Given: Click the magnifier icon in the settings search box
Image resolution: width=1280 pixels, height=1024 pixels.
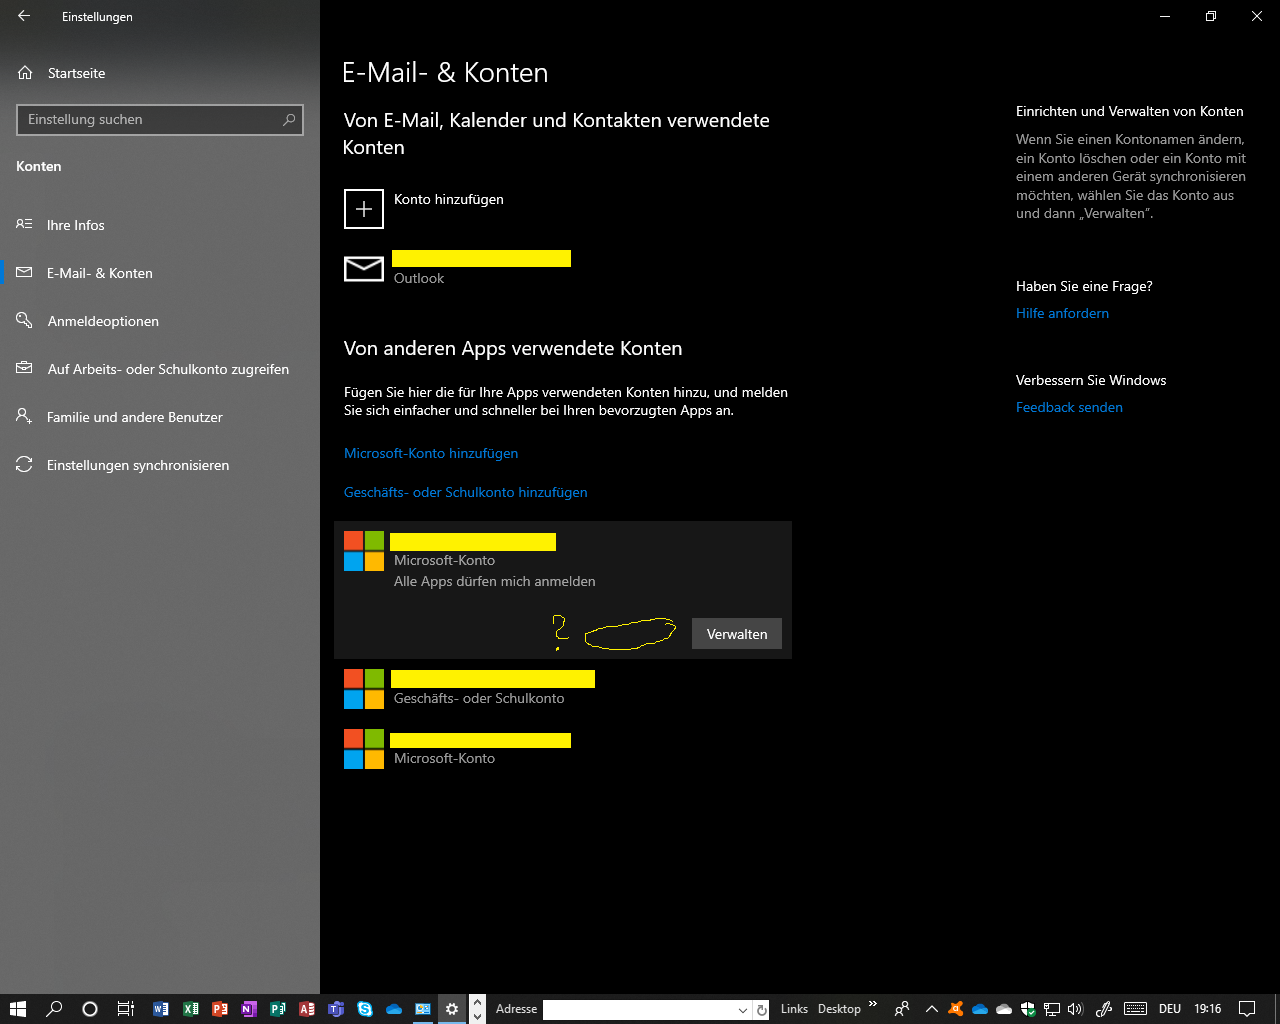Looking at the screenshot, I should (x=289, y=120).
